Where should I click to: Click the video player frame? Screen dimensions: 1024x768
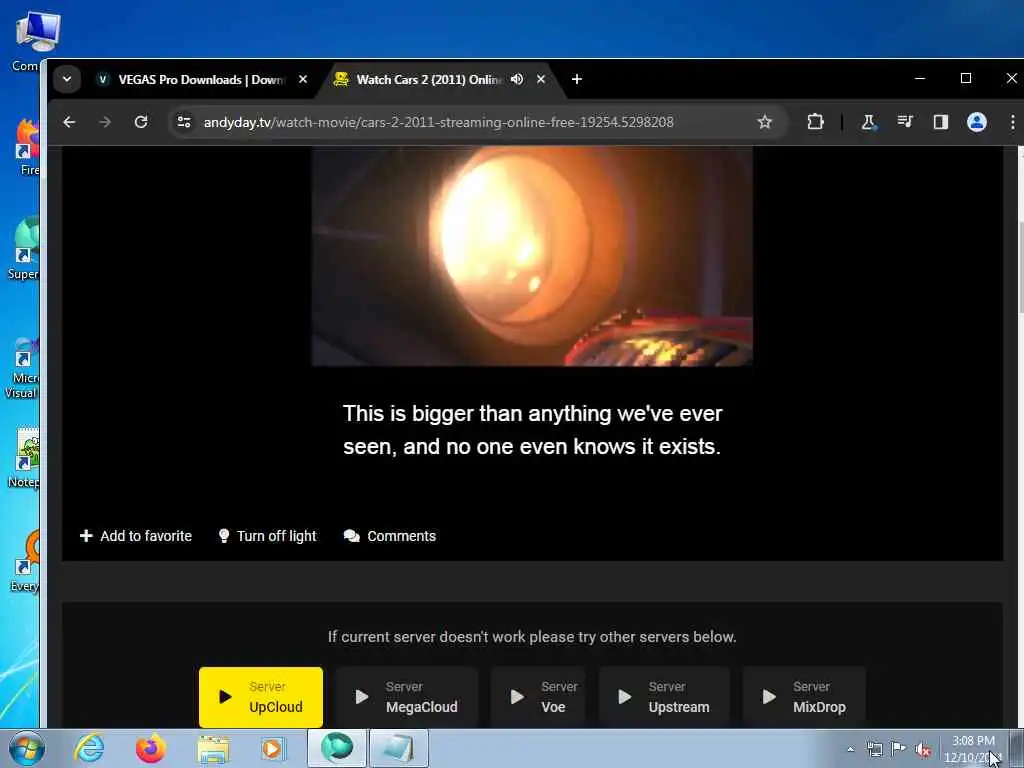(x=532, y=256)
